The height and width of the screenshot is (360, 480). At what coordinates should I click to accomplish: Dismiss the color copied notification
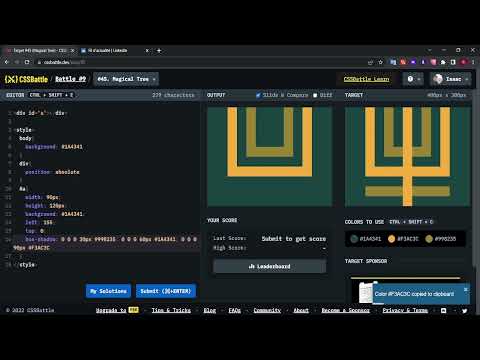466,289
